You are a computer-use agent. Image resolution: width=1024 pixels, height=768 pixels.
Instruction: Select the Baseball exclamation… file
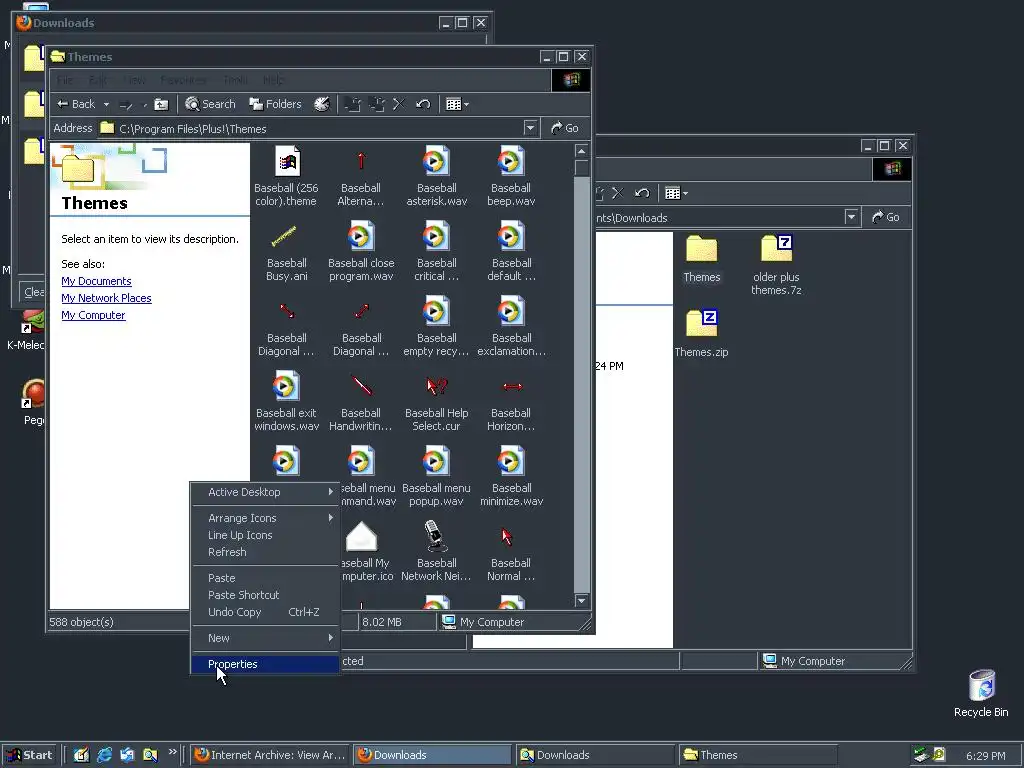point(511,327)
